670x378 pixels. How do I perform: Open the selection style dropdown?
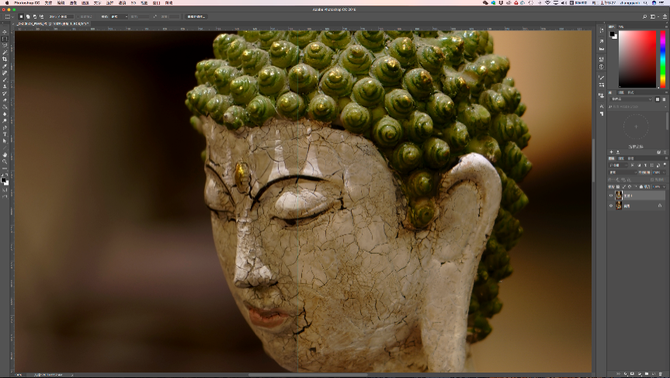[119, 17]
